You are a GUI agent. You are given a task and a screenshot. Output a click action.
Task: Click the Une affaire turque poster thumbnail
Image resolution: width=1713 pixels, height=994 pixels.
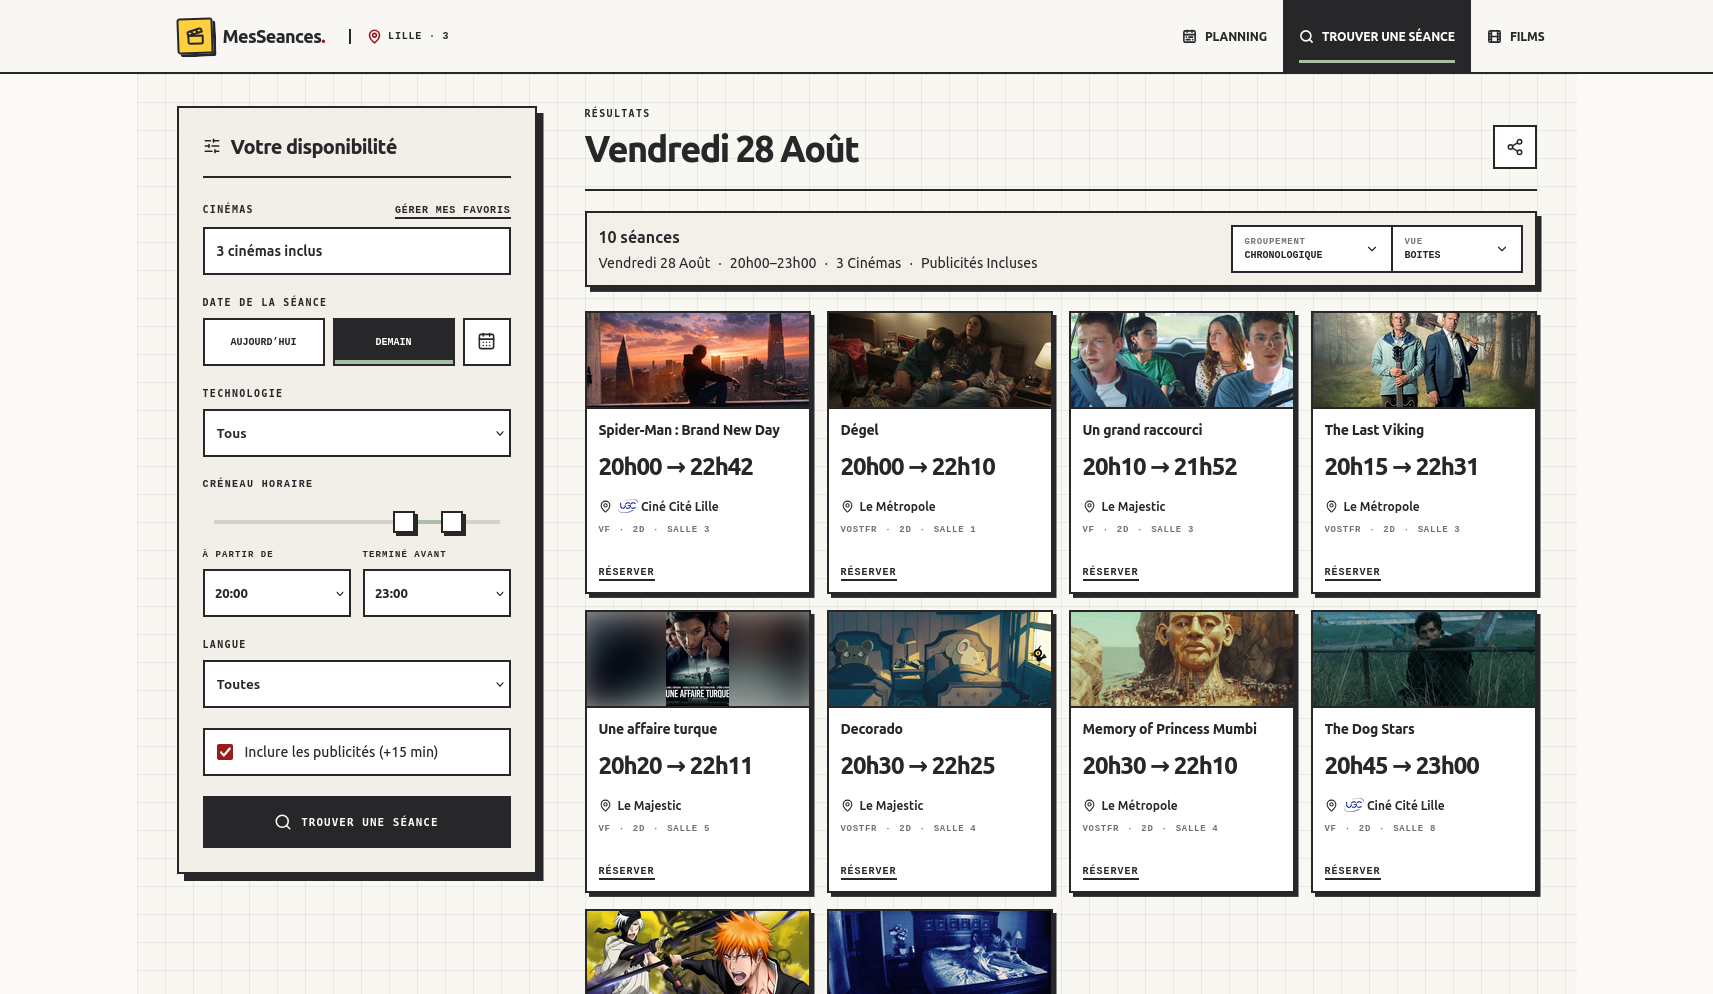(x=698, y=659)
